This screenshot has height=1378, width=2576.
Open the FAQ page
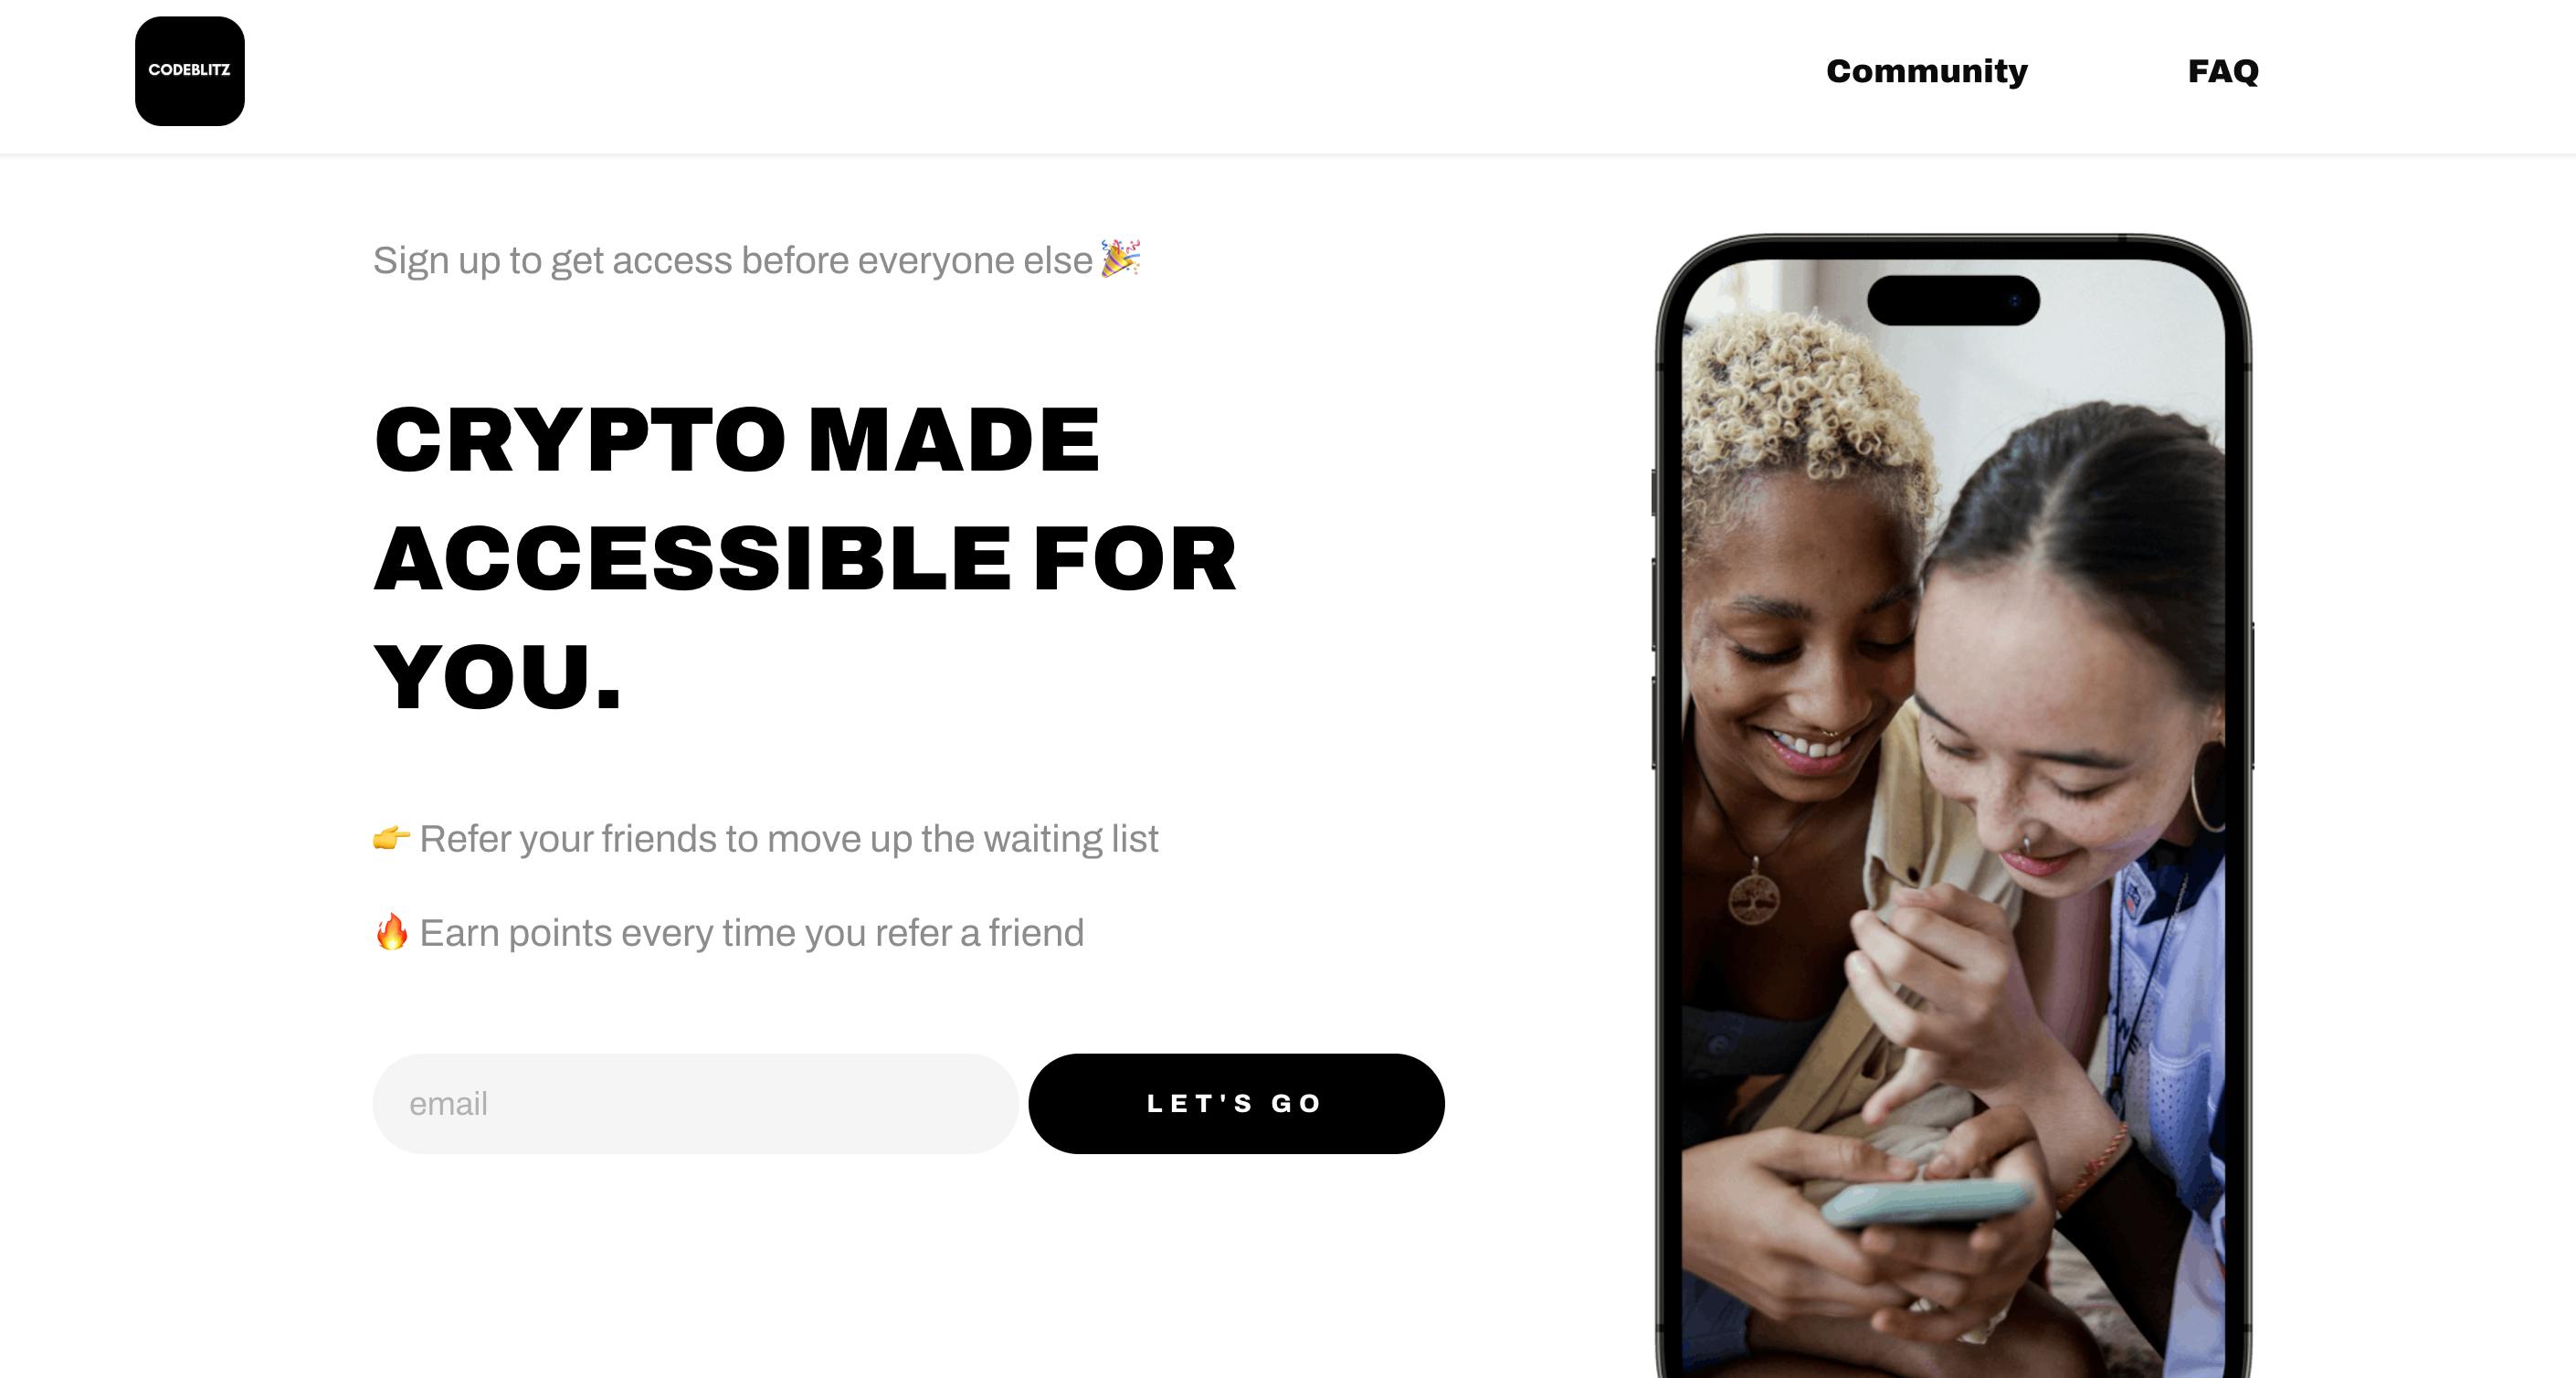[x=2222, y=71]
